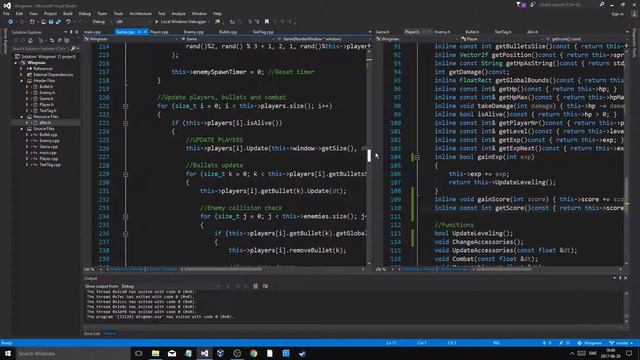Collapse code block at line 229
640x360 pixels.
(126, 174)
